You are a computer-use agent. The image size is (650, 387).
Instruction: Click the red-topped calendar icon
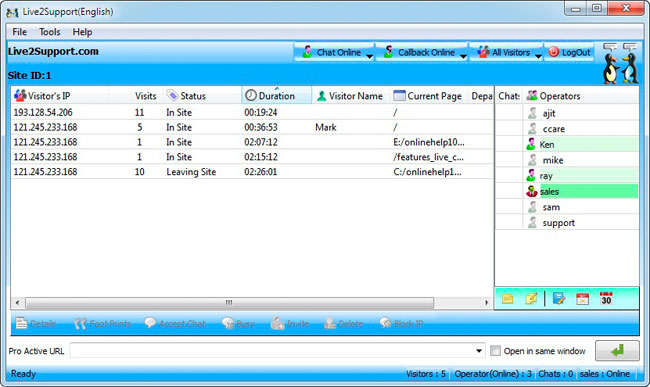coord(582,299)
